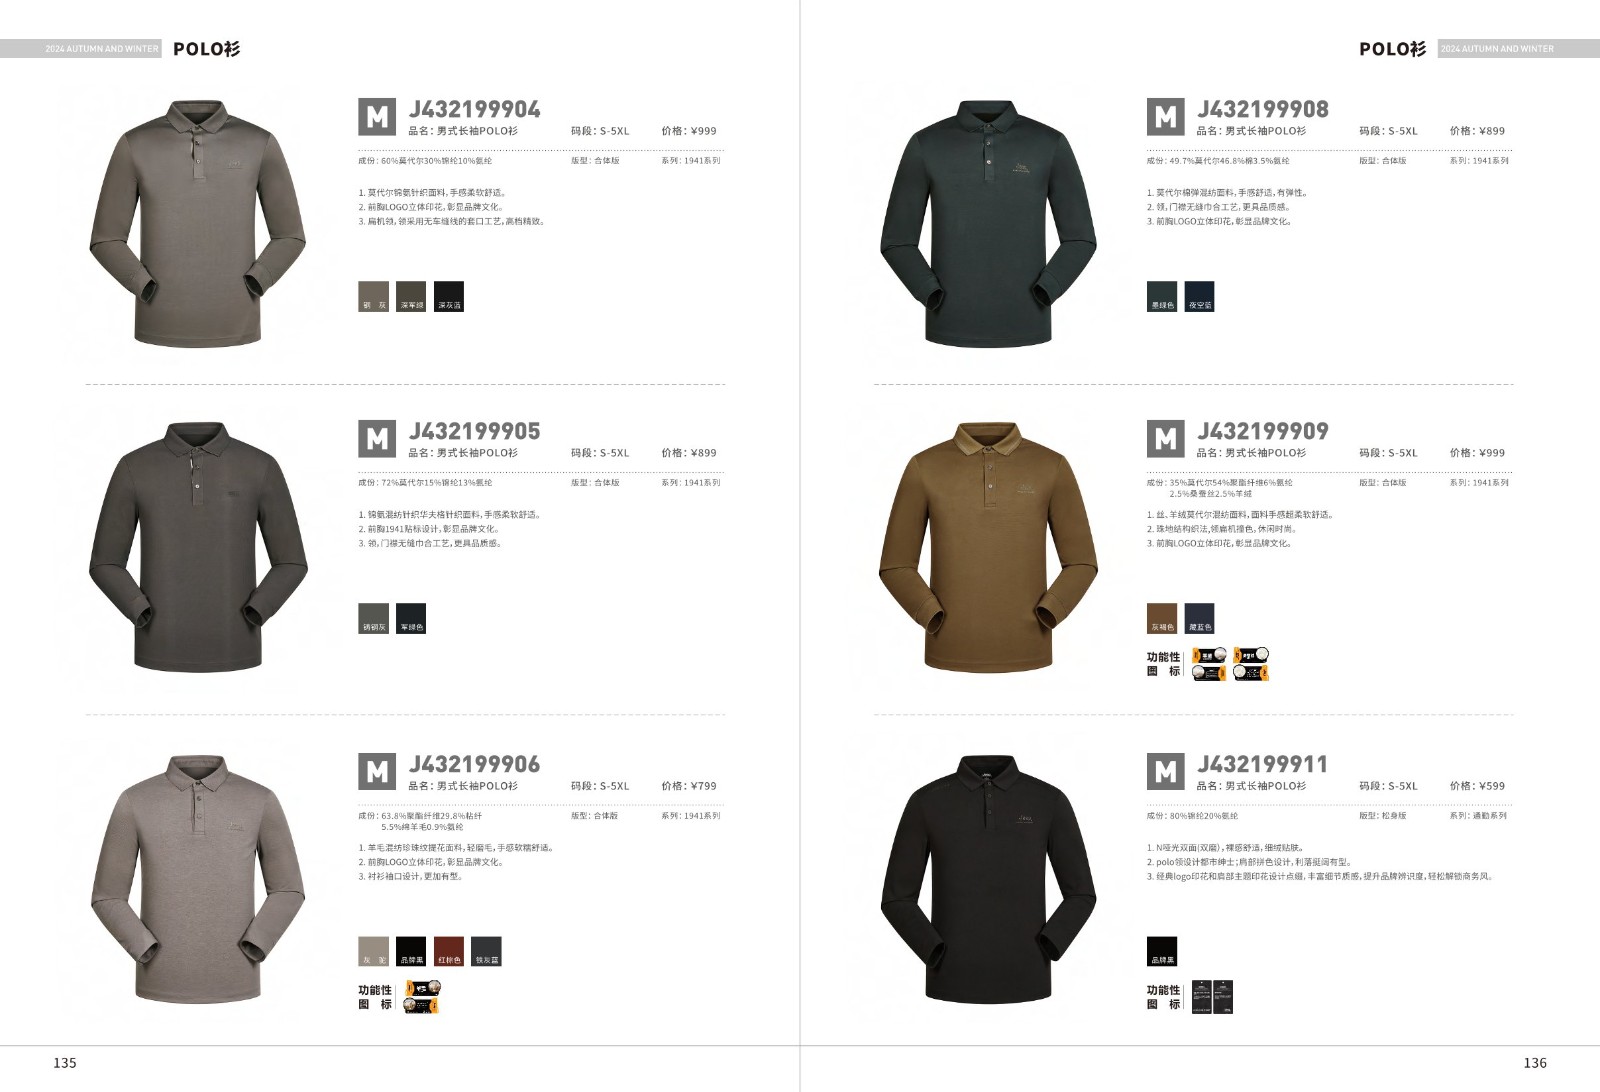1600x1092 pixels.
Task: Click the M badge beside J432199905
Action: [377, 439]
